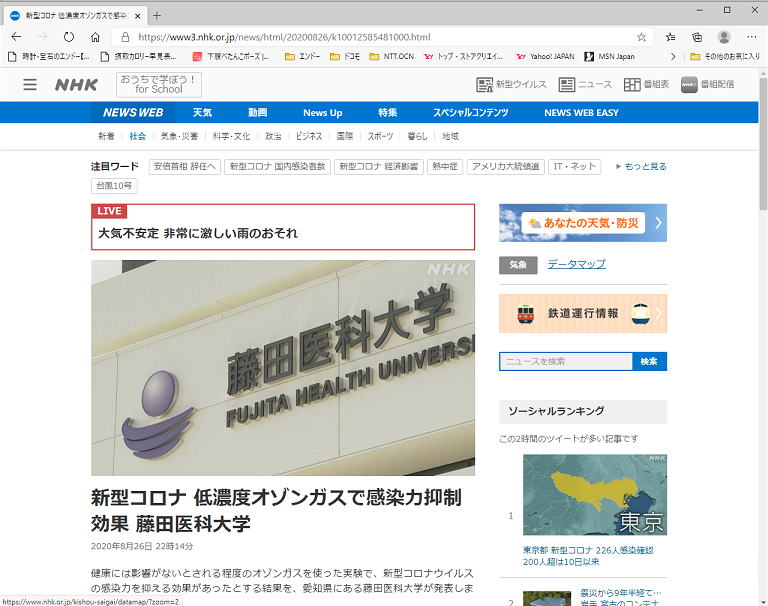Open NTT.OCN bookmark folder

[392, 57]
